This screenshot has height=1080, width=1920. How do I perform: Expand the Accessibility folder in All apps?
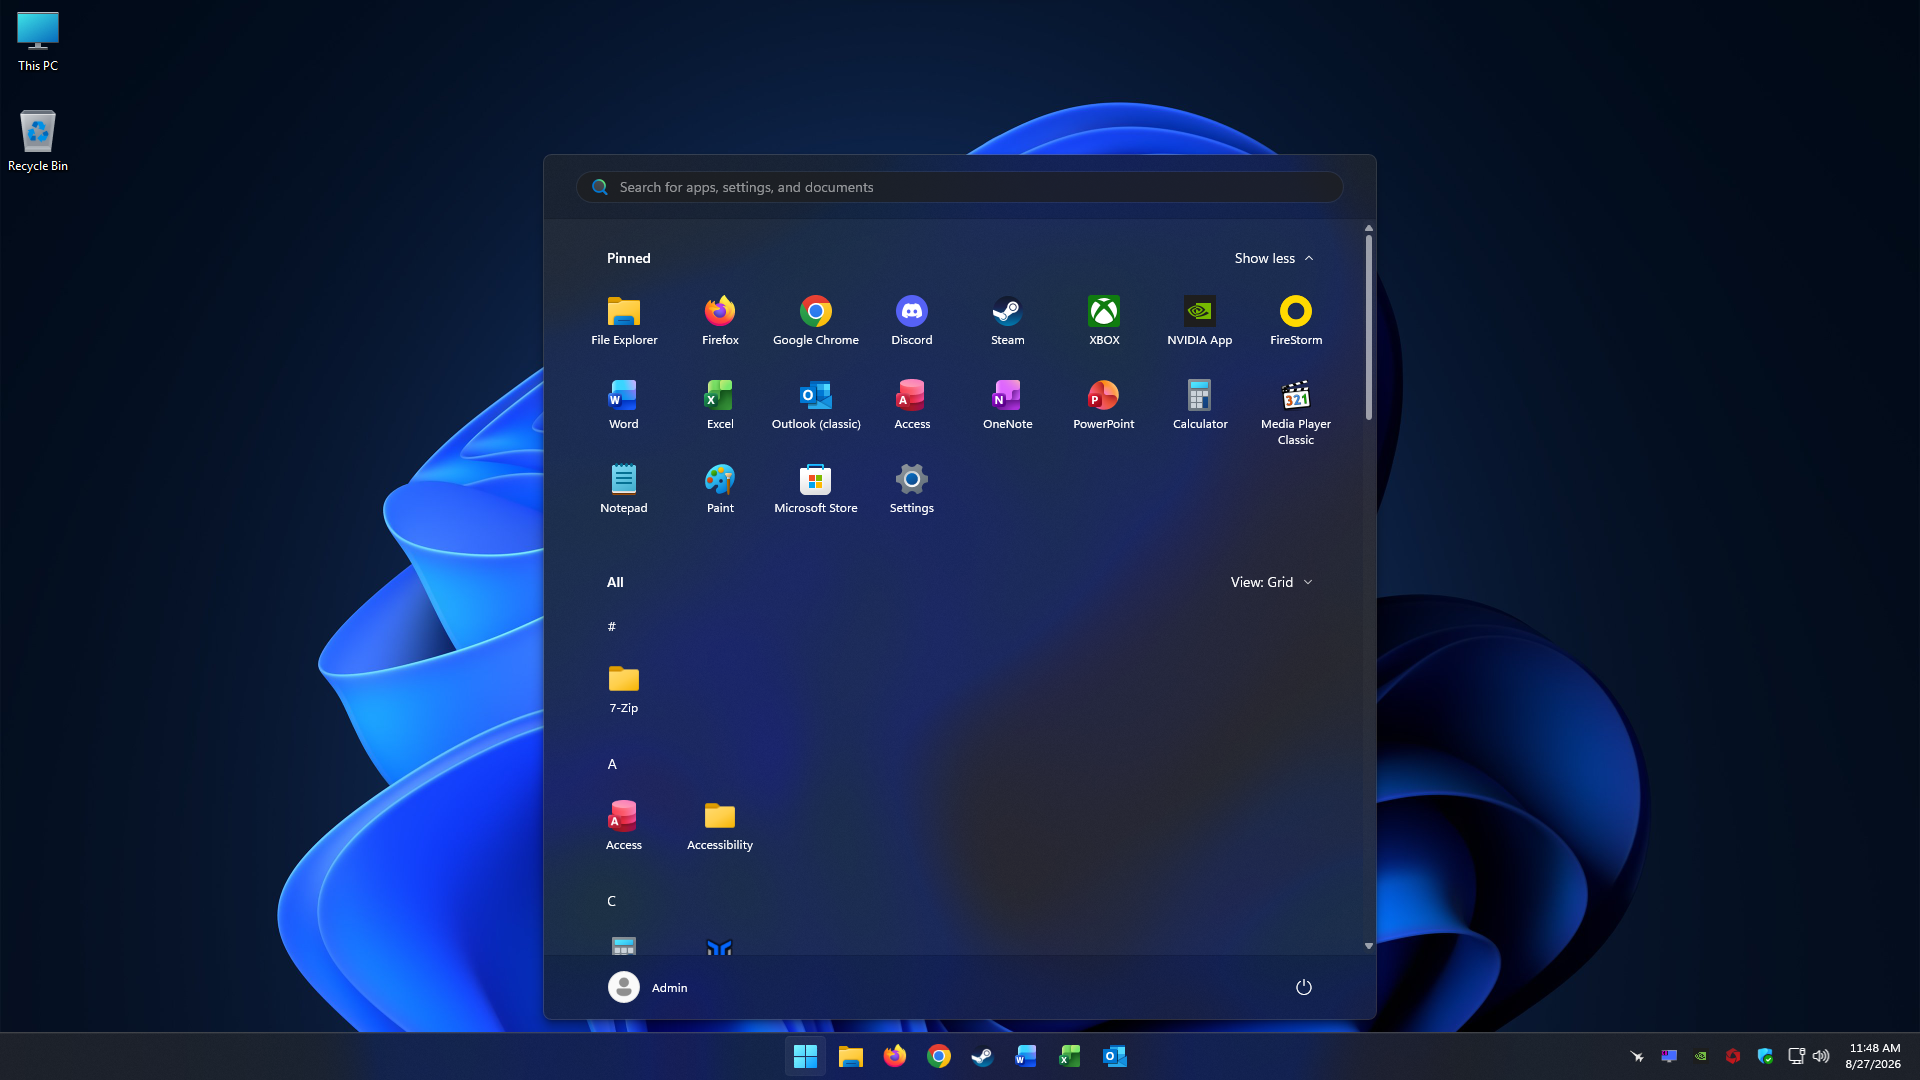coord(720,826)
